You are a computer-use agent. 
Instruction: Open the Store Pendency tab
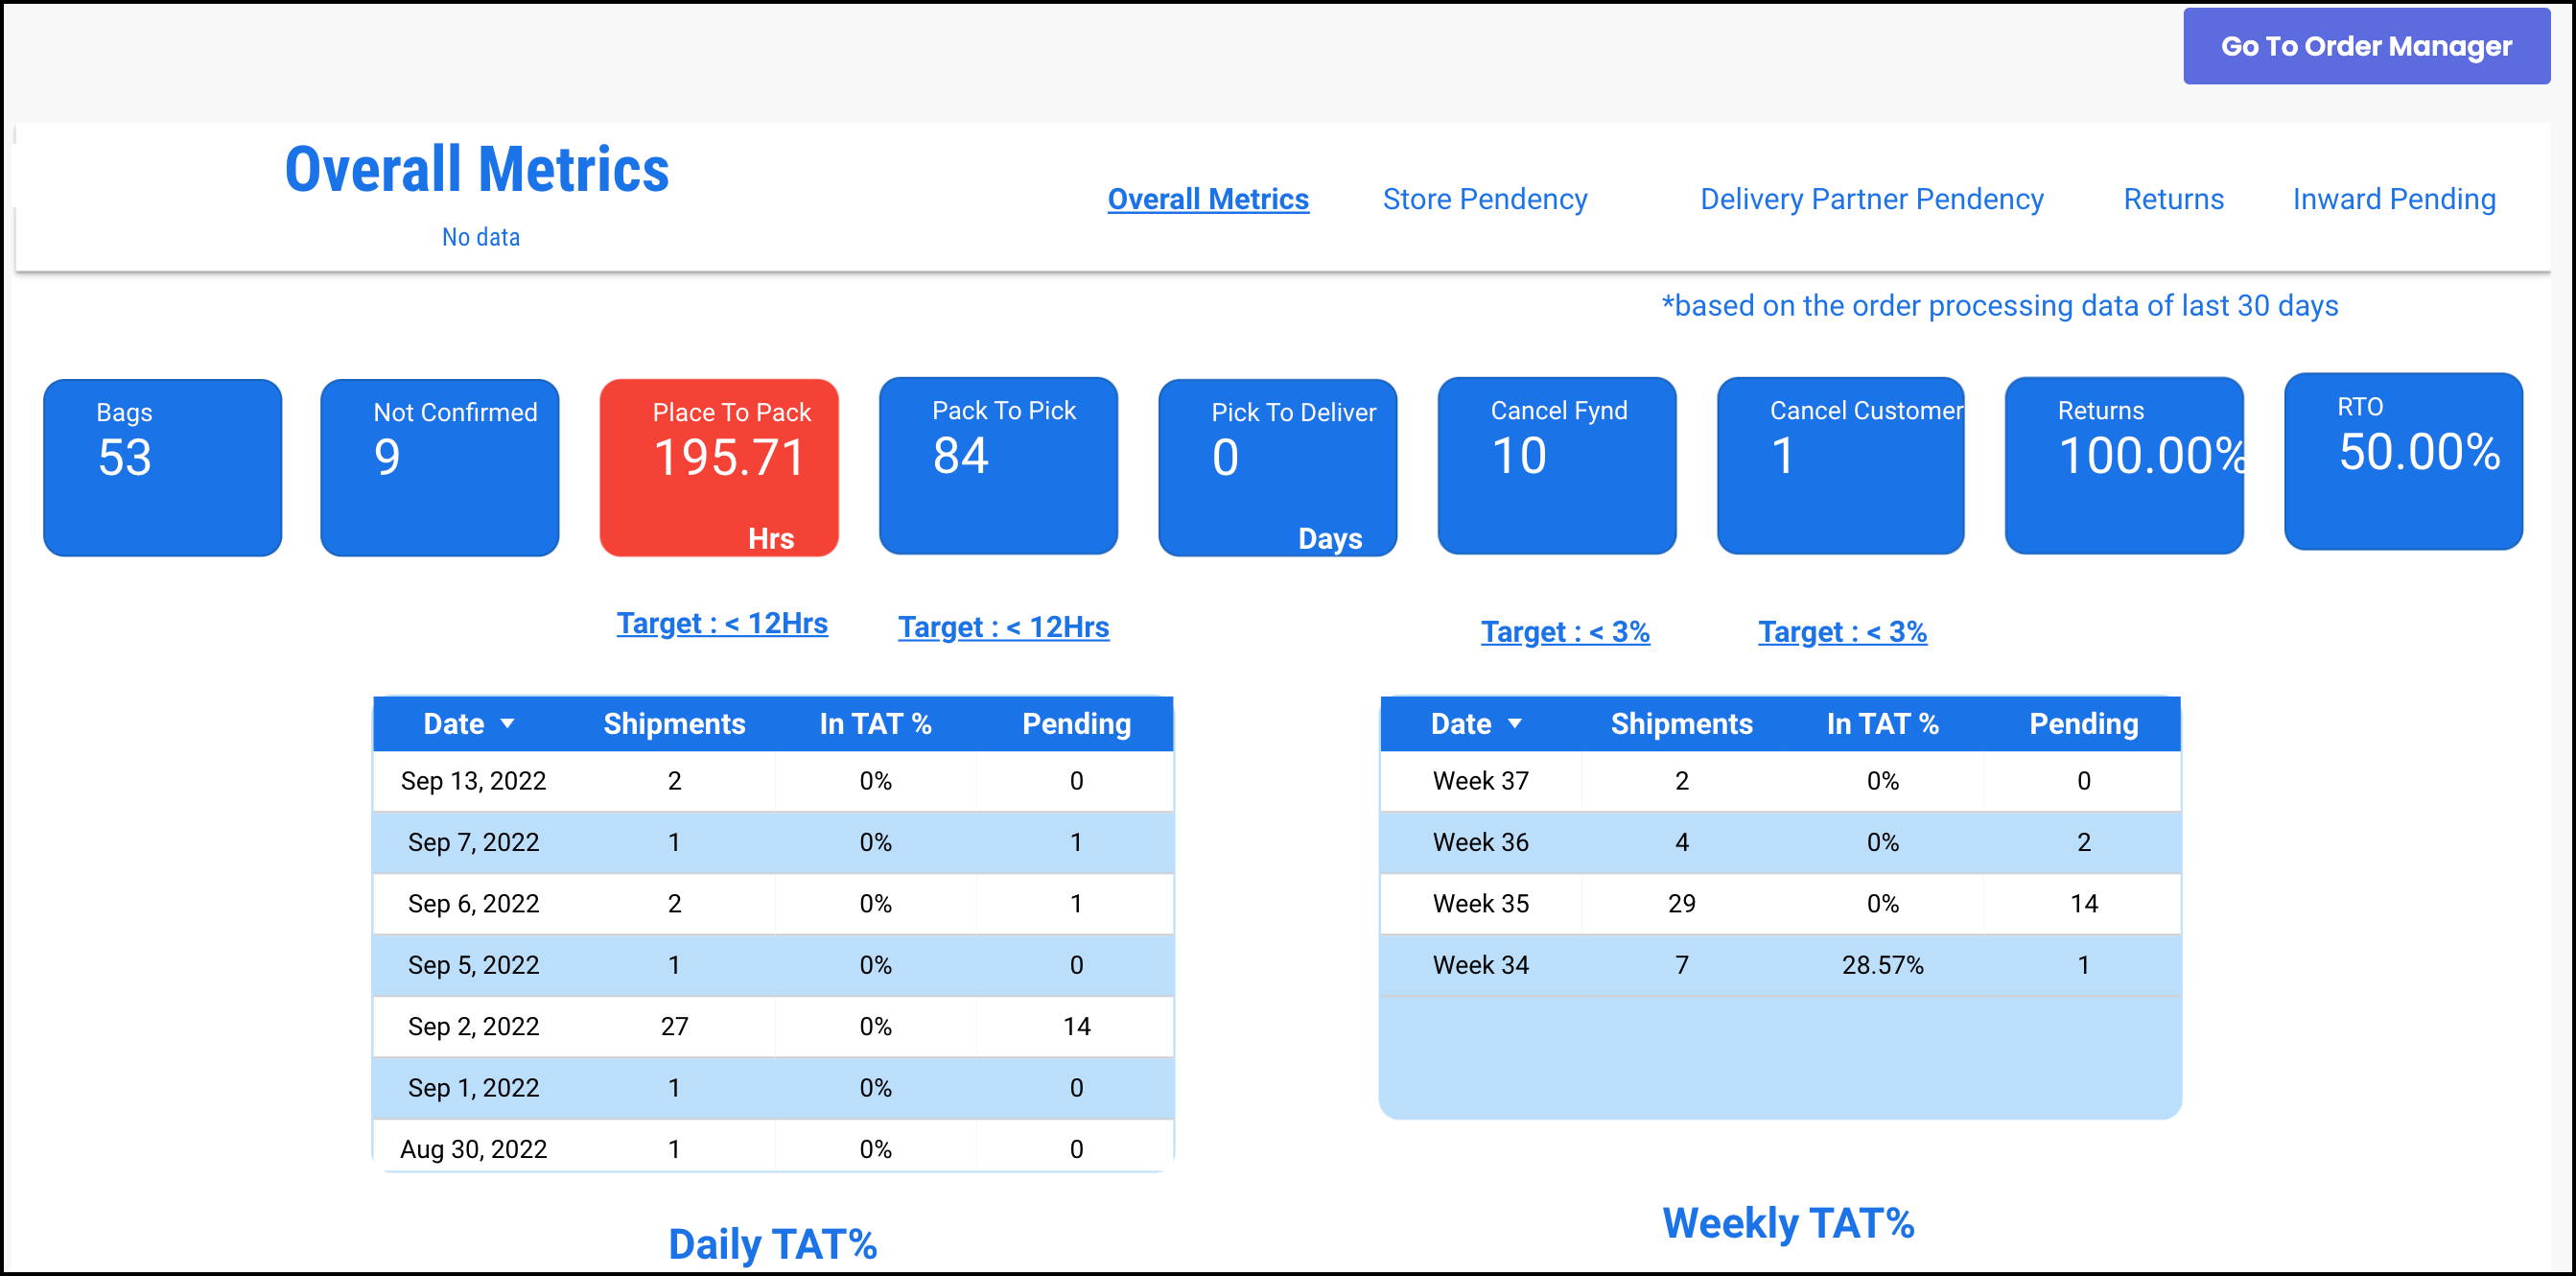coord(1484,199)
